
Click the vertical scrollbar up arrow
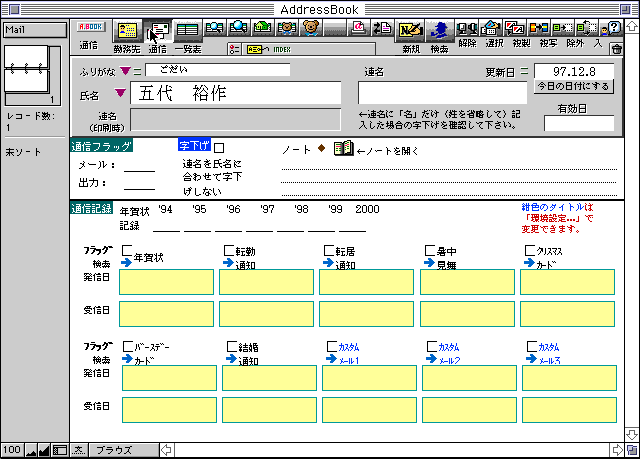(631, 26)
